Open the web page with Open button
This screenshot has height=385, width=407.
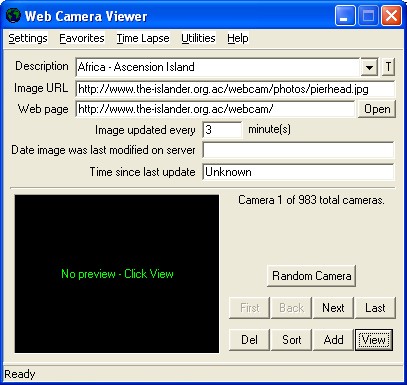[377, 109]
